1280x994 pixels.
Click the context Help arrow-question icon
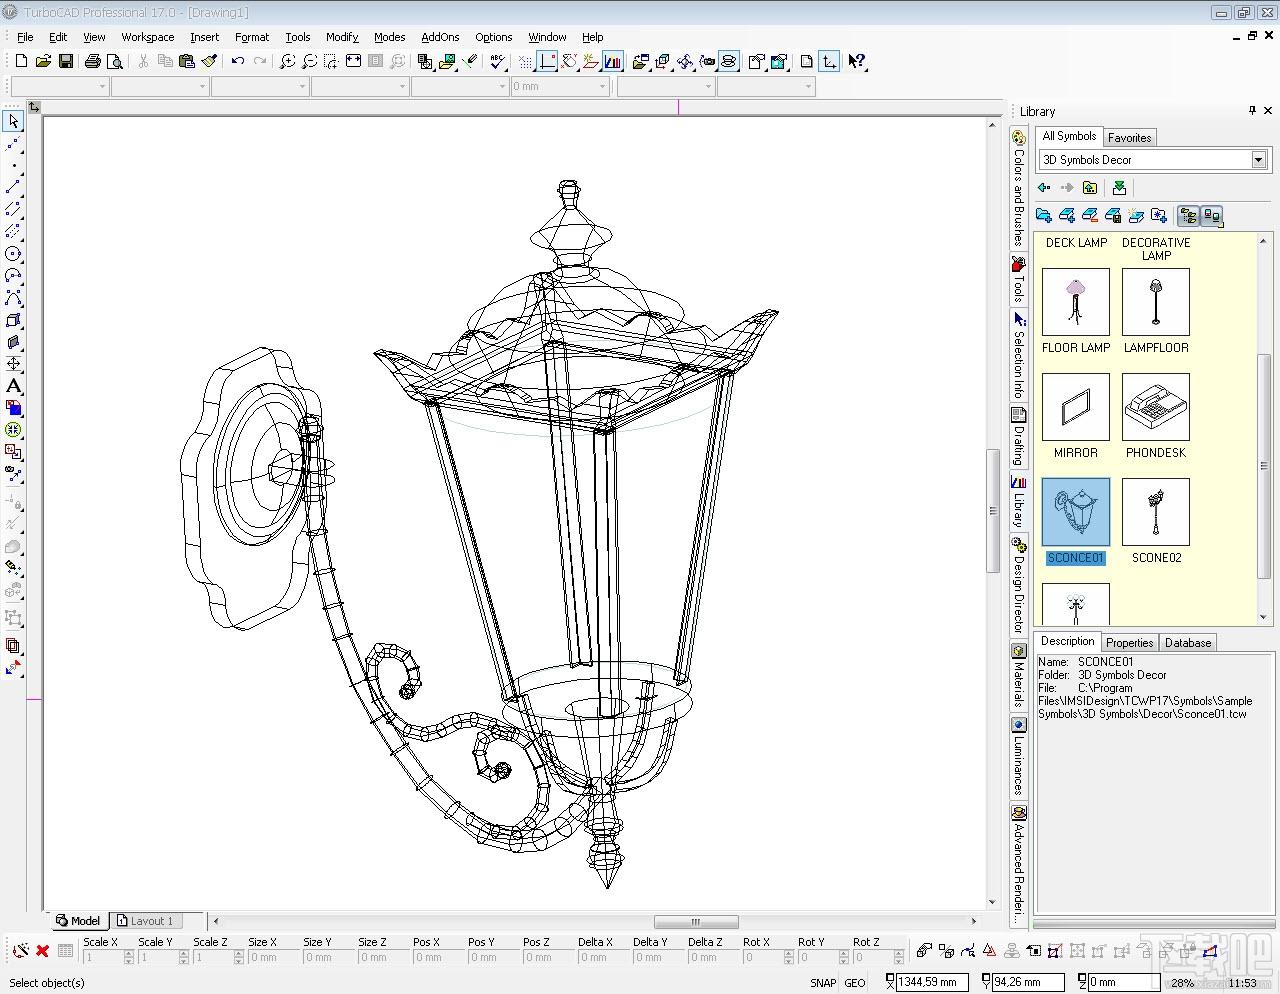856,61
